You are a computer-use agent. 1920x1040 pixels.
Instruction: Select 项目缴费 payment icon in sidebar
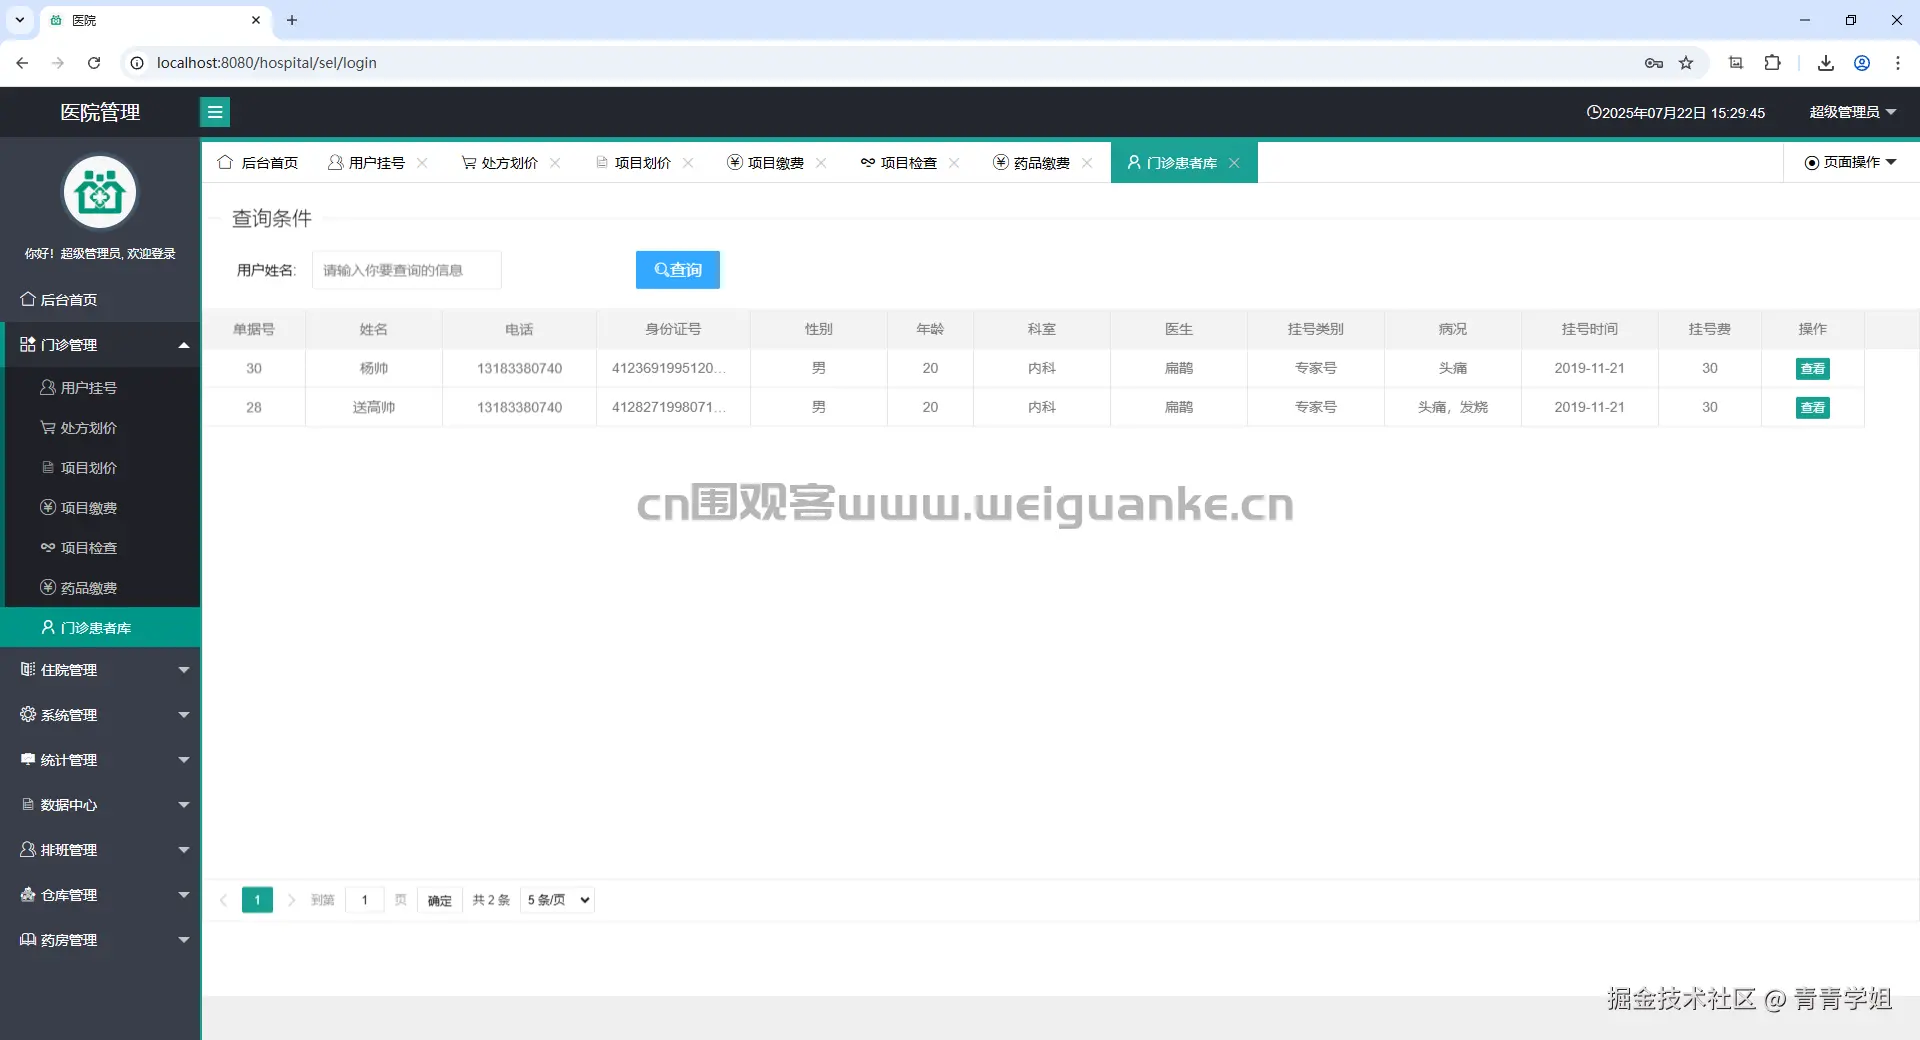pos(89,508)
